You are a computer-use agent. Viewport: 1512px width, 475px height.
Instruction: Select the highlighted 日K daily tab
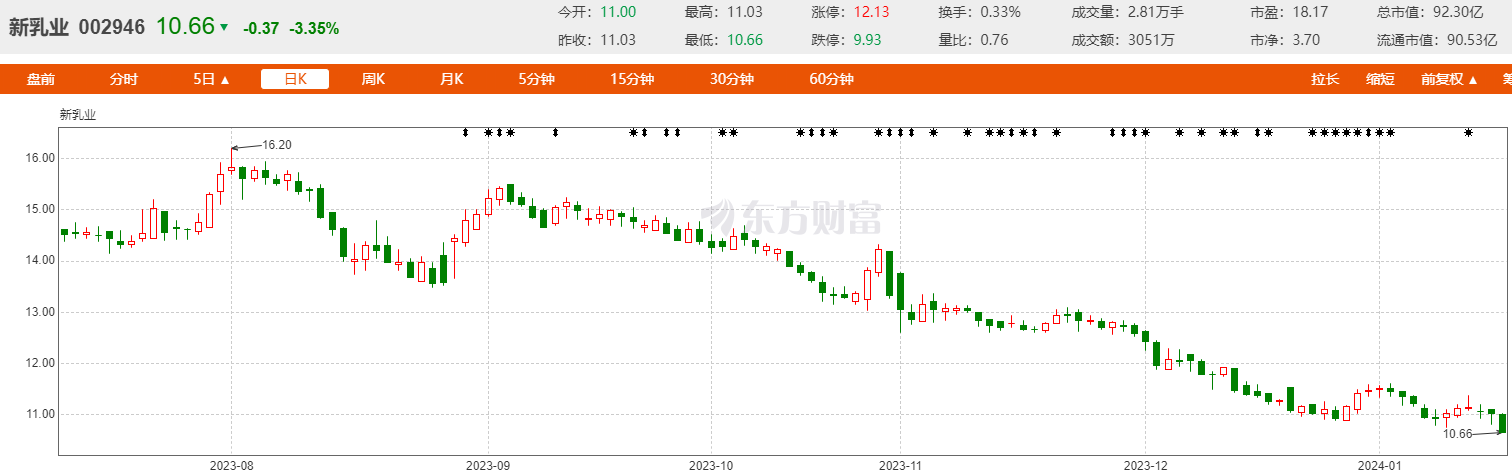pos(295,80)
